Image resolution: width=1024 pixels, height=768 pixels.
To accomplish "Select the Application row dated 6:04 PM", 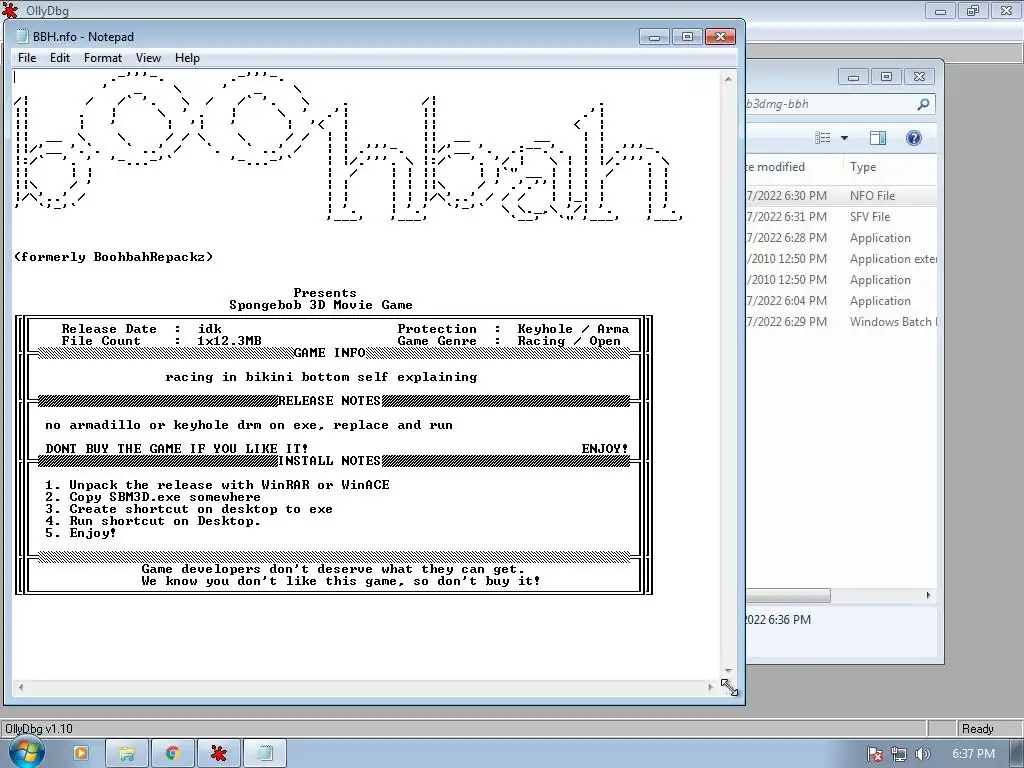I will (841, 300).
